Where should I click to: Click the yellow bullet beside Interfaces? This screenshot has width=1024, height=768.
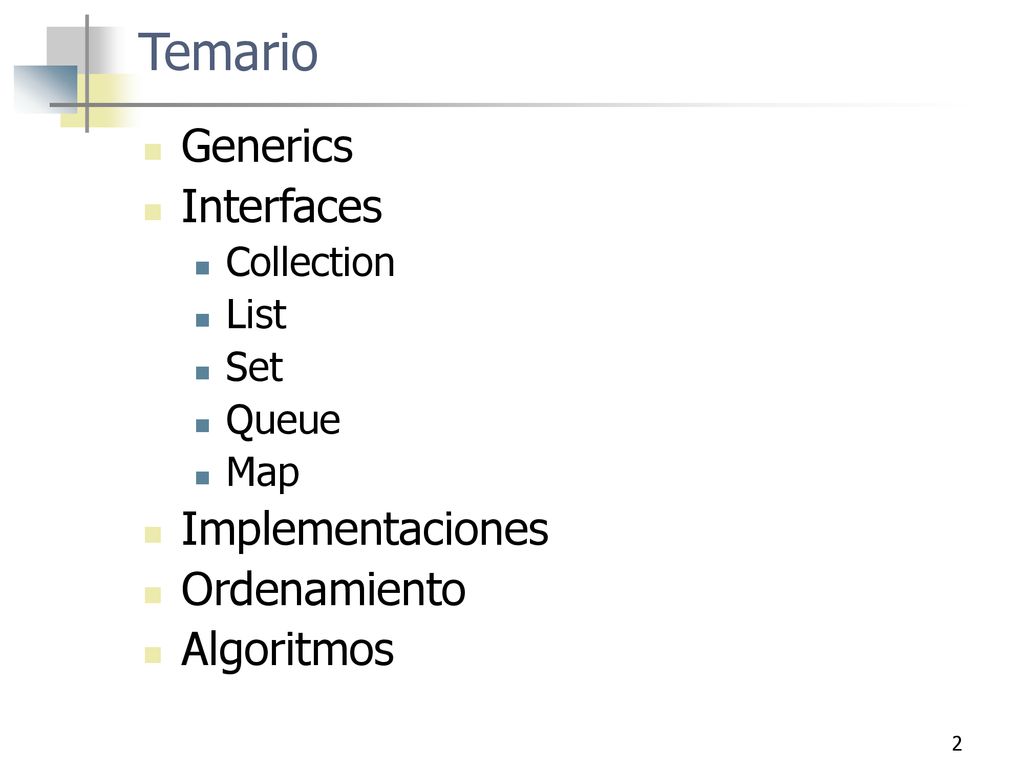pyautogui.click(x=153, y=212)
